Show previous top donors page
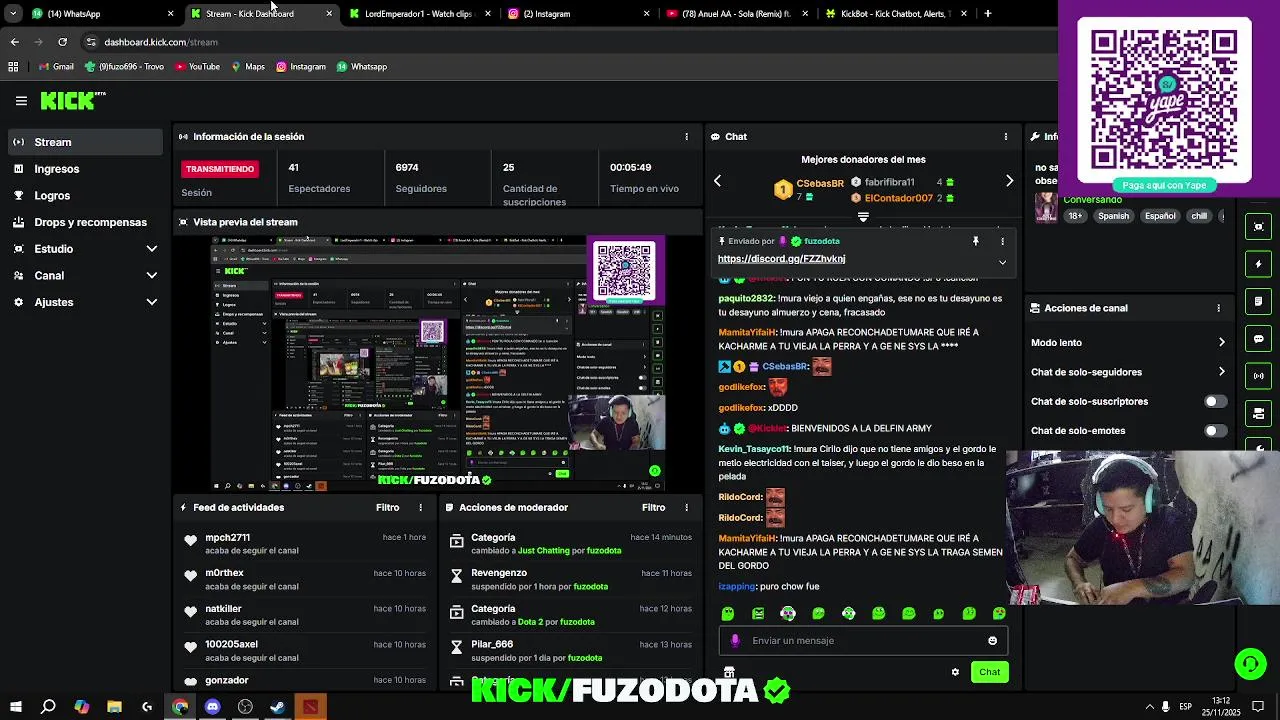This screenshot has width=1280, height=720. tap(717, 181)
